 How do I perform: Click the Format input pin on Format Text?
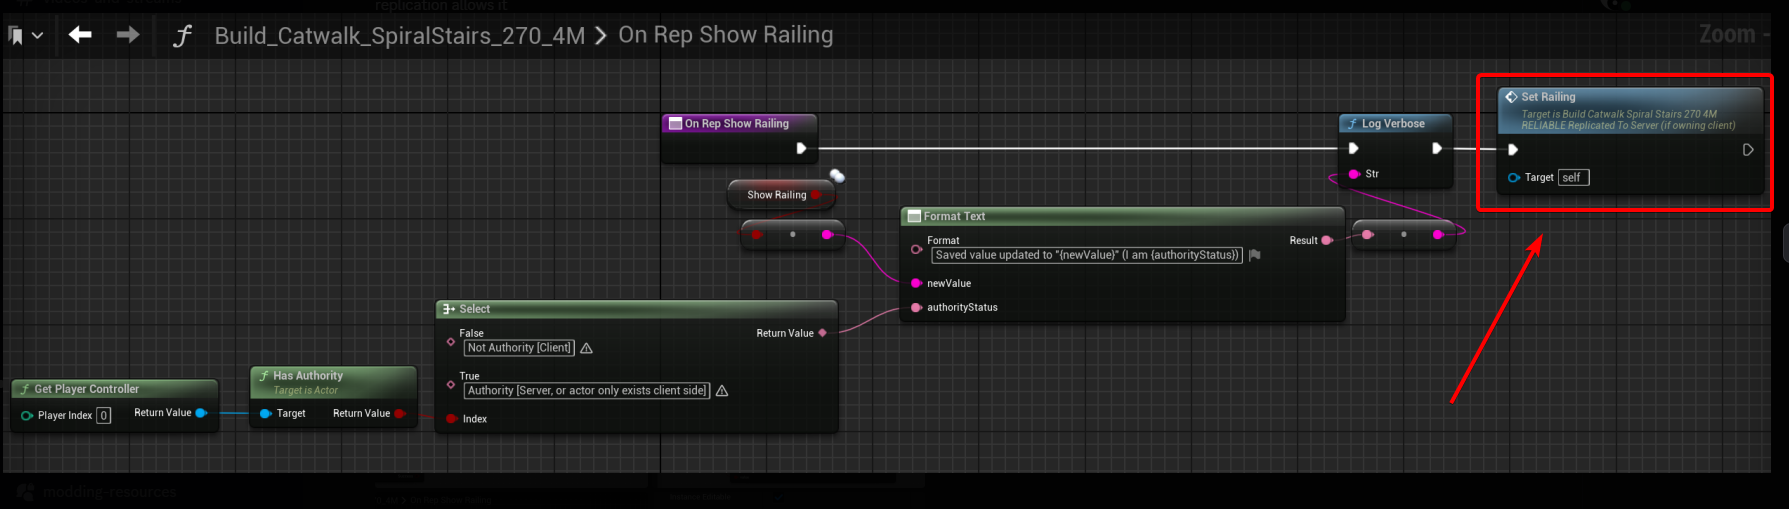pyautogui.click(x=916, y=249)
